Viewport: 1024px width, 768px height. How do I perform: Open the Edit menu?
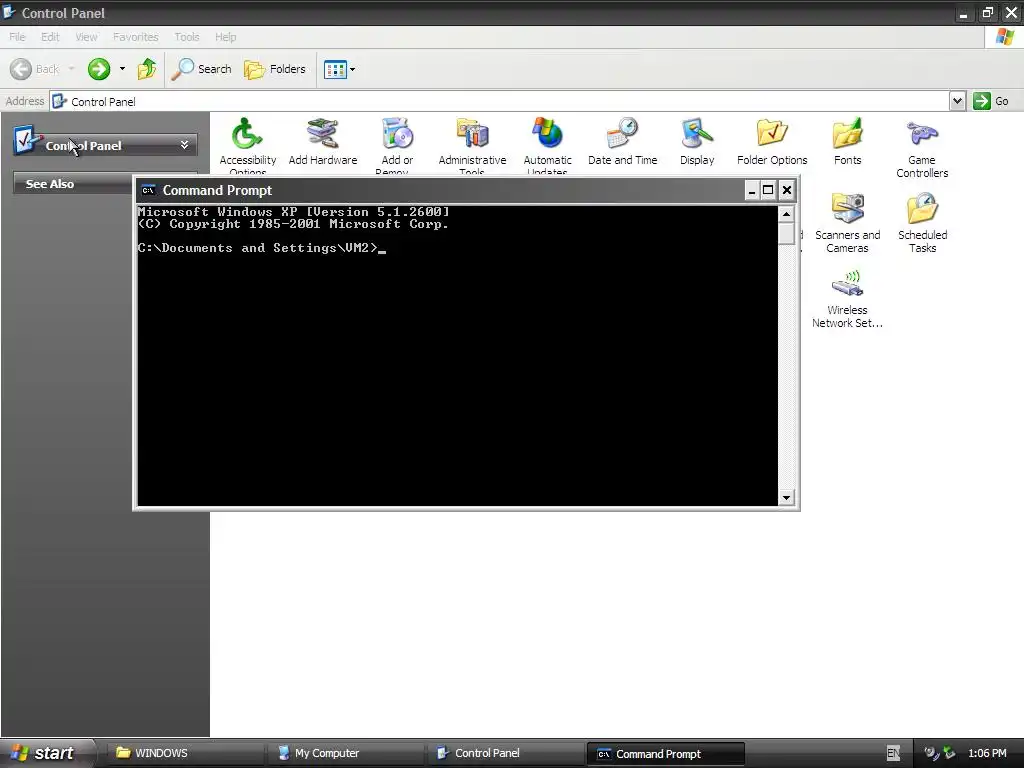pos(50,37)
